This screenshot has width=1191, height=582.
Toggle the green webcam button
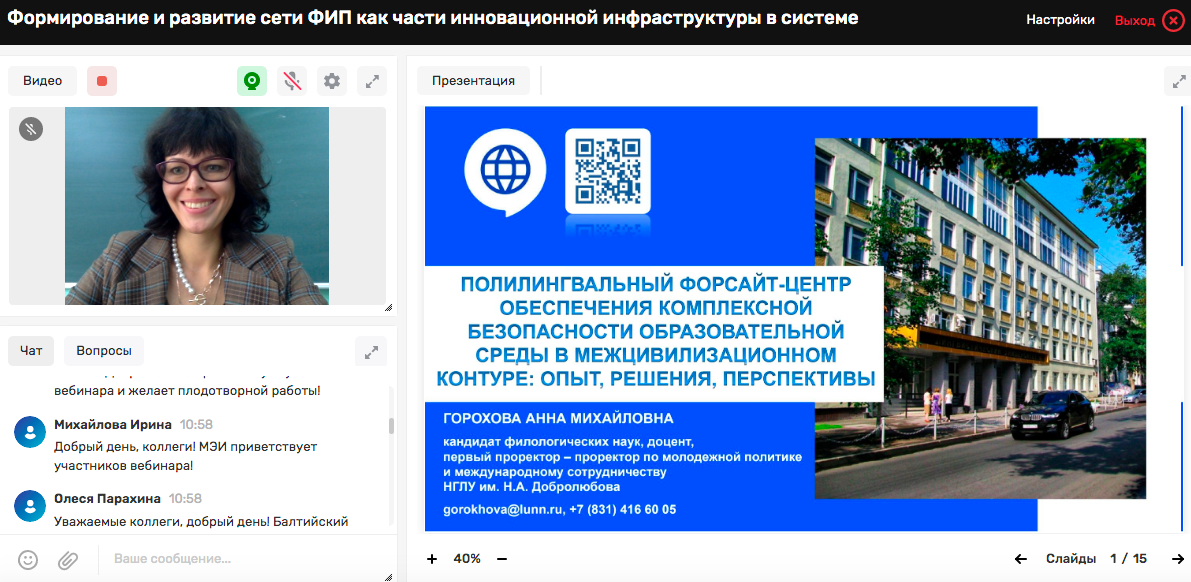(x=251, y=81)
